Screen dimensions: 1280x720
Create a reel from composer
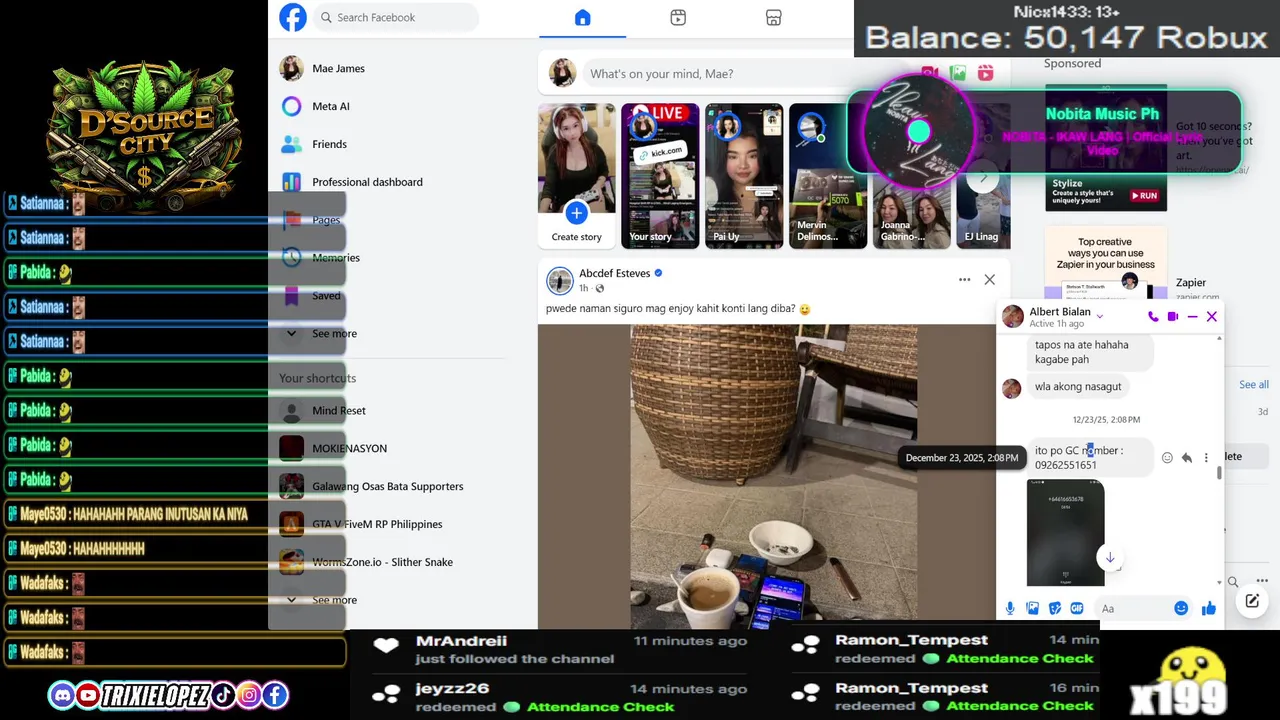point(986,73)
